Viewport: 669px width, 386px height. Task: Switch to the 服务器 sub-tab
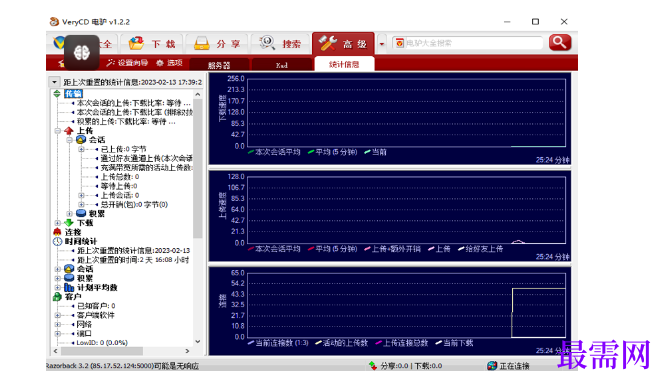[x=219, y=65]
